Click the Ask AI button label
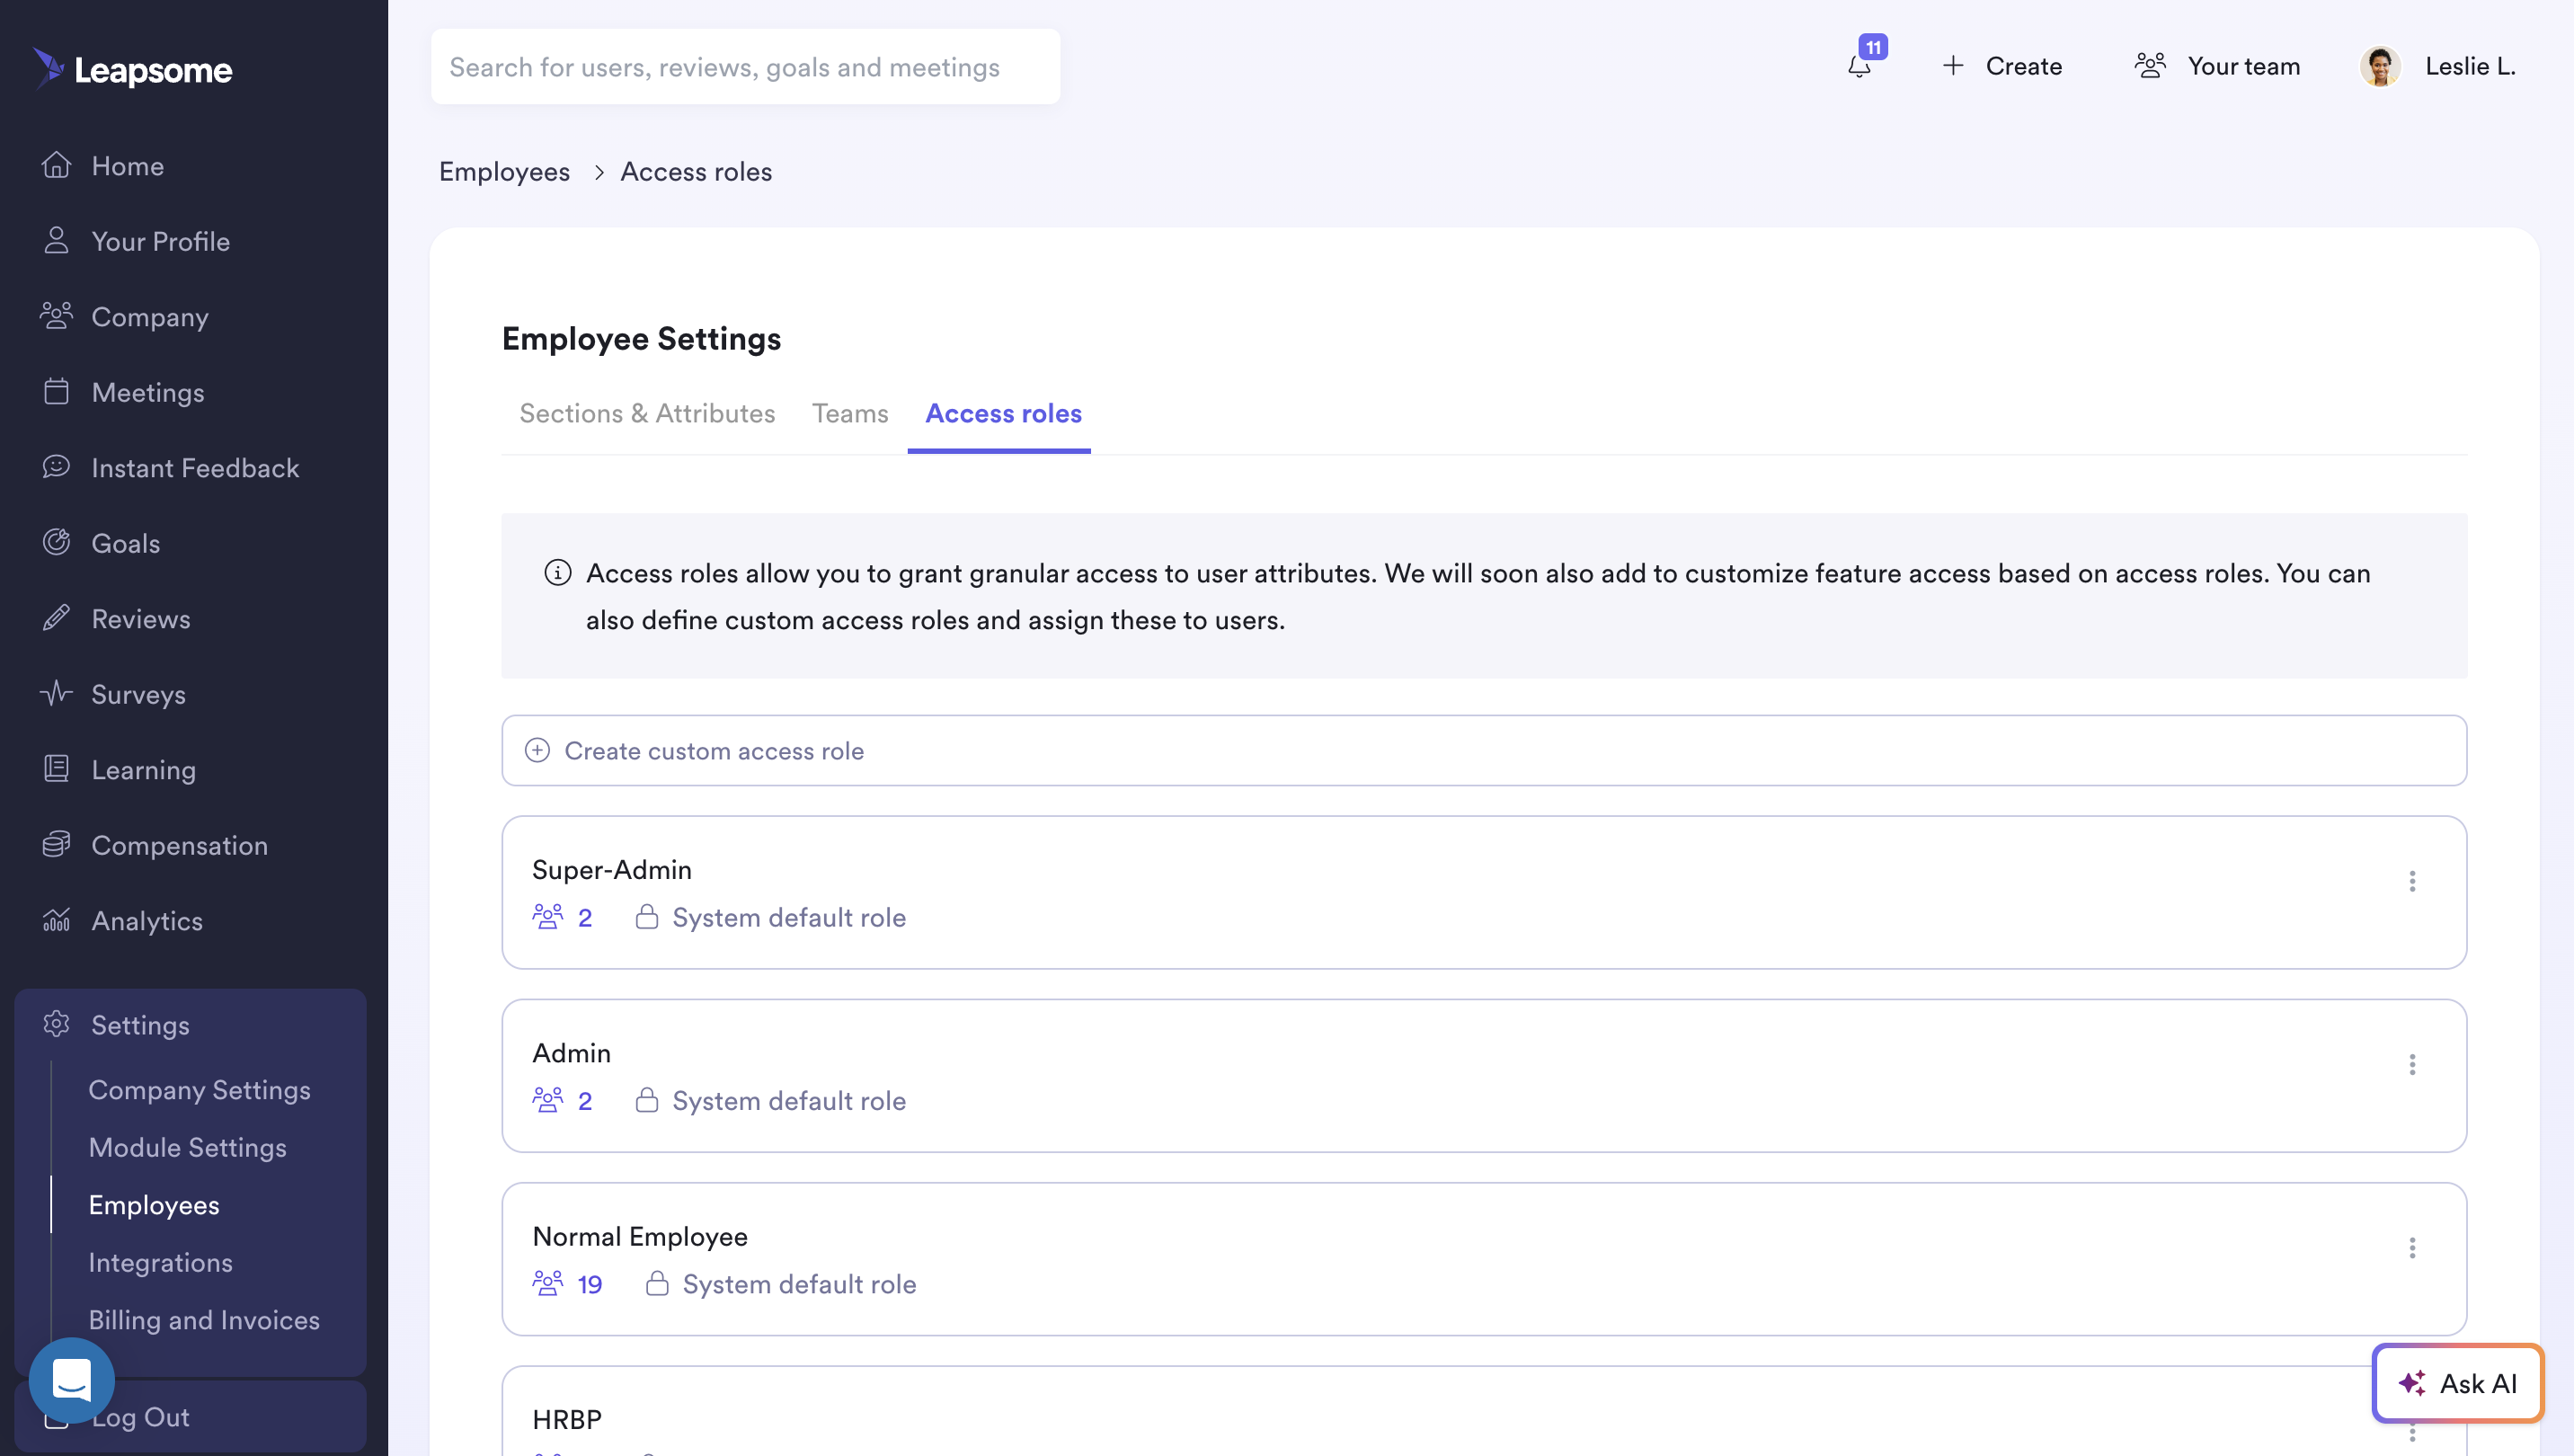 pos(2479,1383)
